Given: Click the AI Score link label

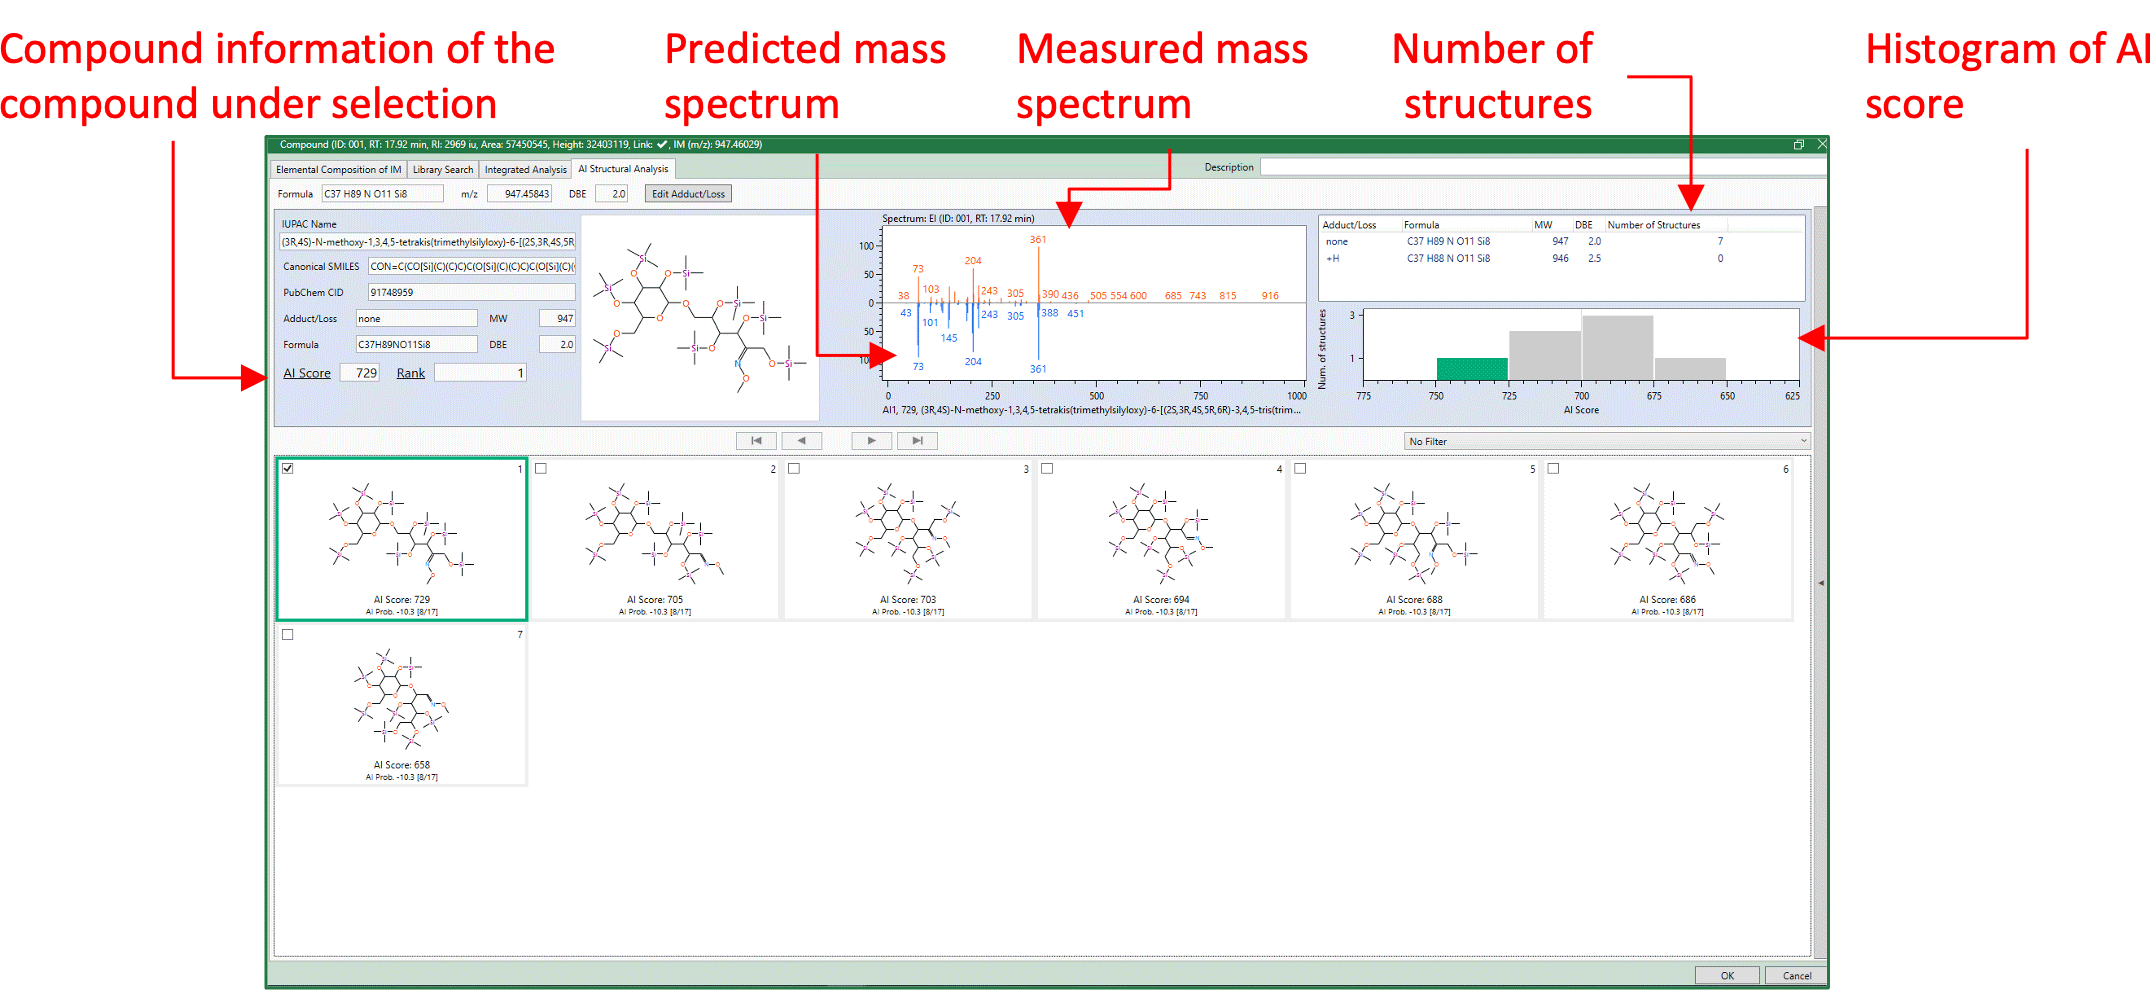Looking at the screenshot, I should pos(306,373).
